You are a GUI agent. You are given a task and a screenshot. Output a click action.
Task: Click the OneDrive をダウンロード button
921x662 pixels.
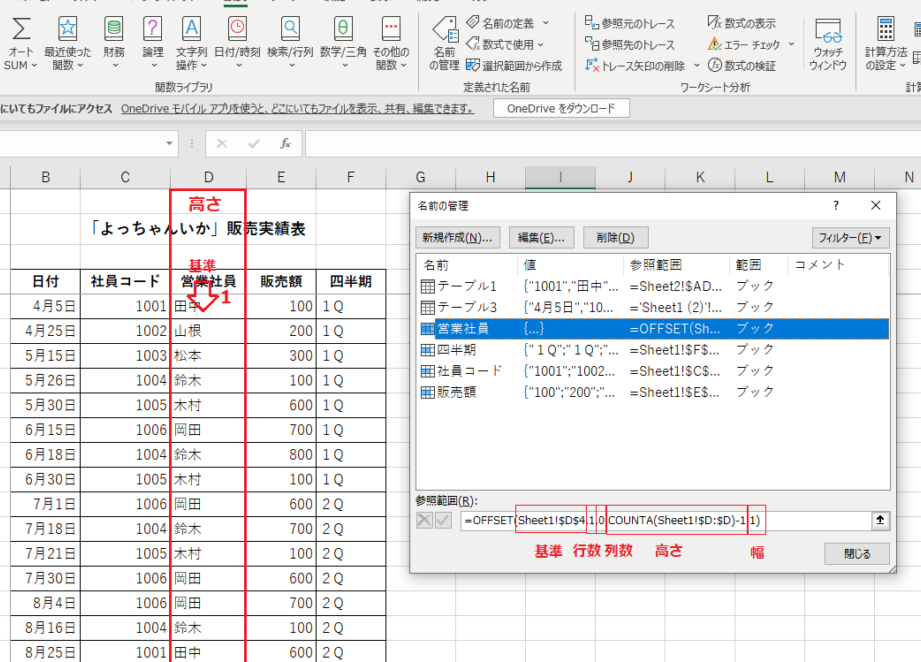pyautogui.click(x=561, y=109)
